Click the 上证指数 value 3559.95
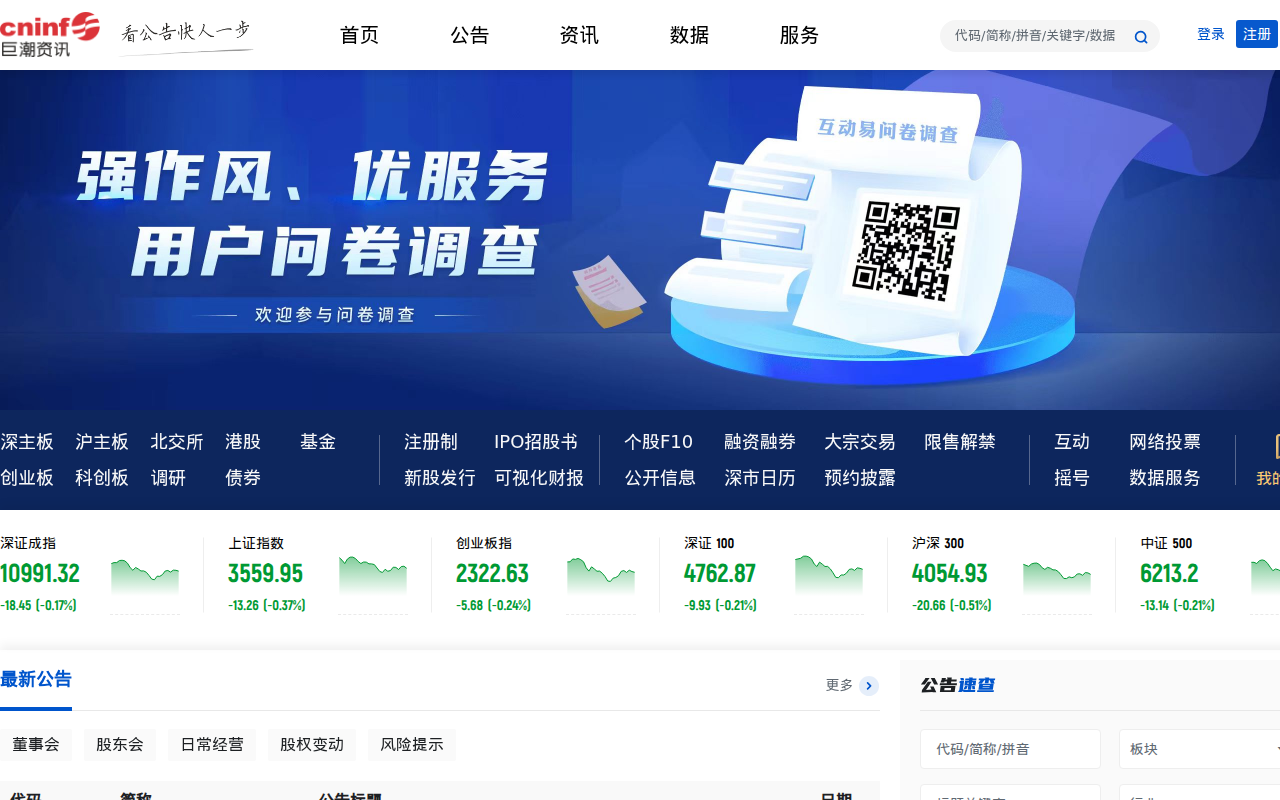The image size is (1280, 800). pyautogui.click(x=265, y=574)
